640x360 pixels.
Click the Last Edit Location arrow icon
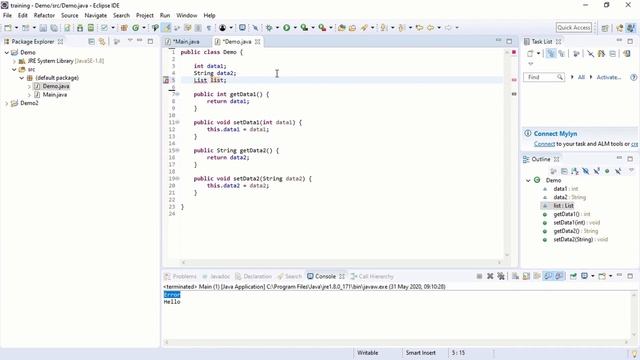tap(419, 28)
